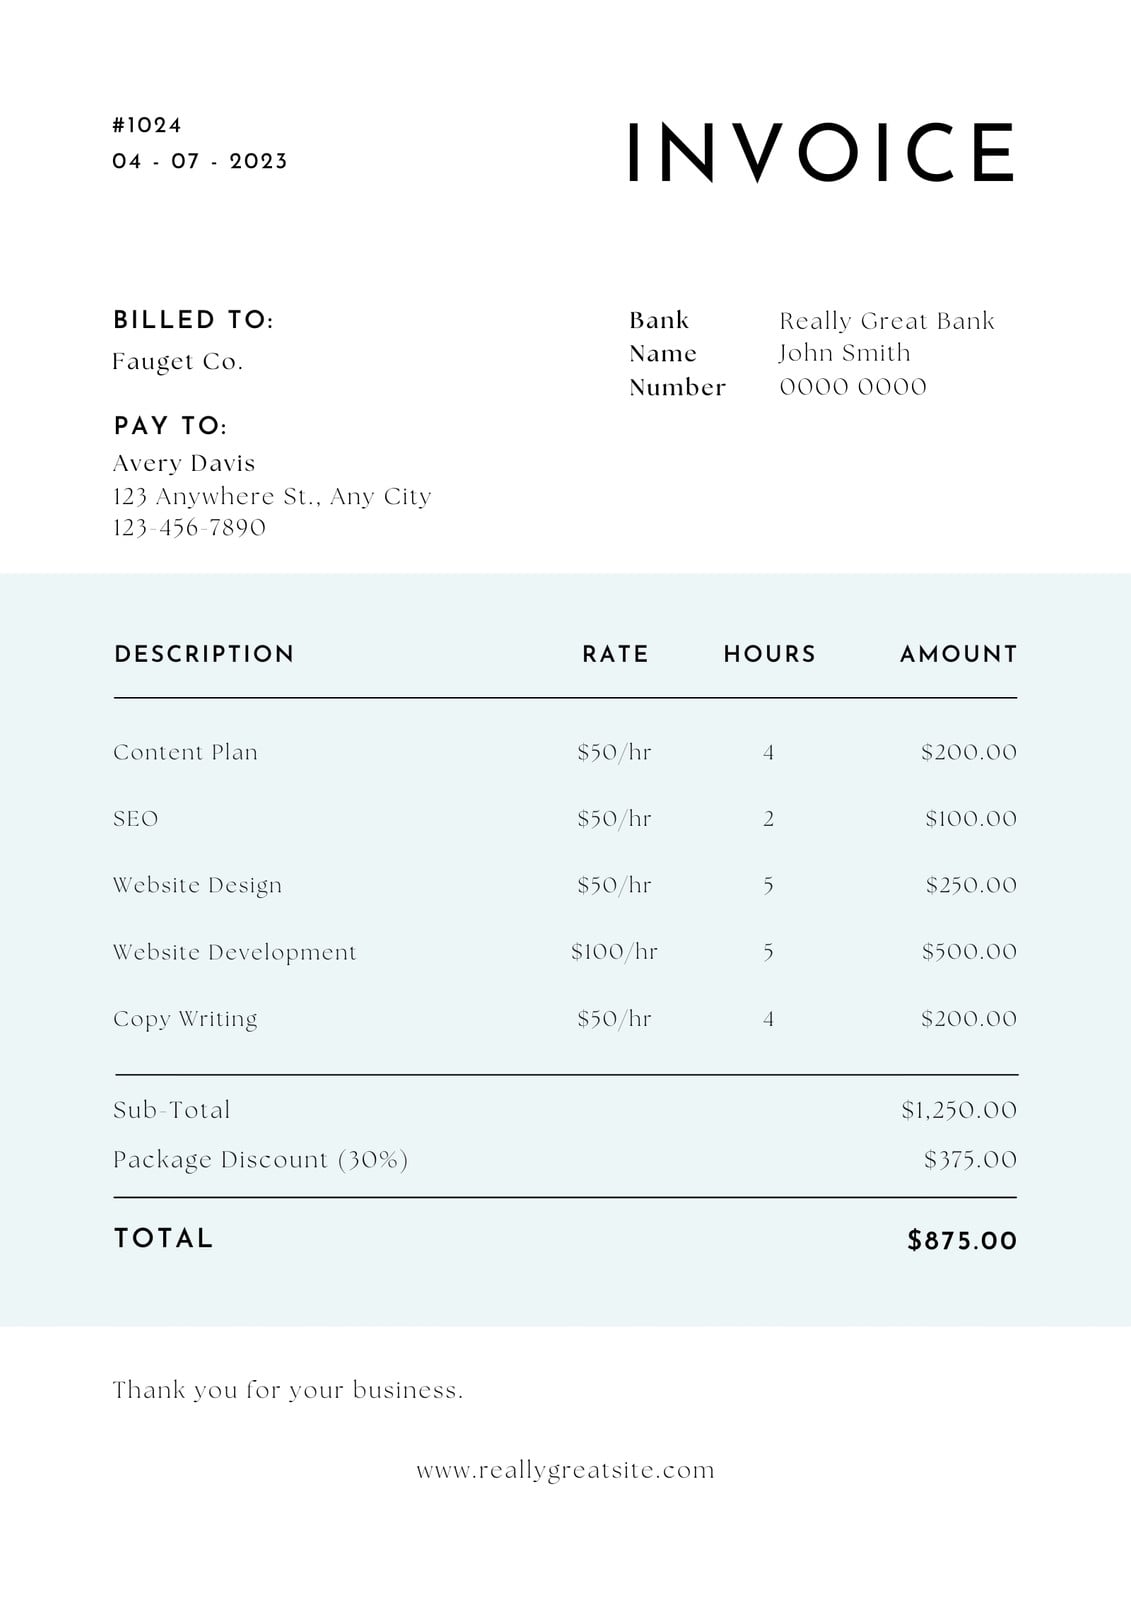Click the phone number 123-456-7890
This screenshot has width=1131, height=1600.
pos(189,527)
